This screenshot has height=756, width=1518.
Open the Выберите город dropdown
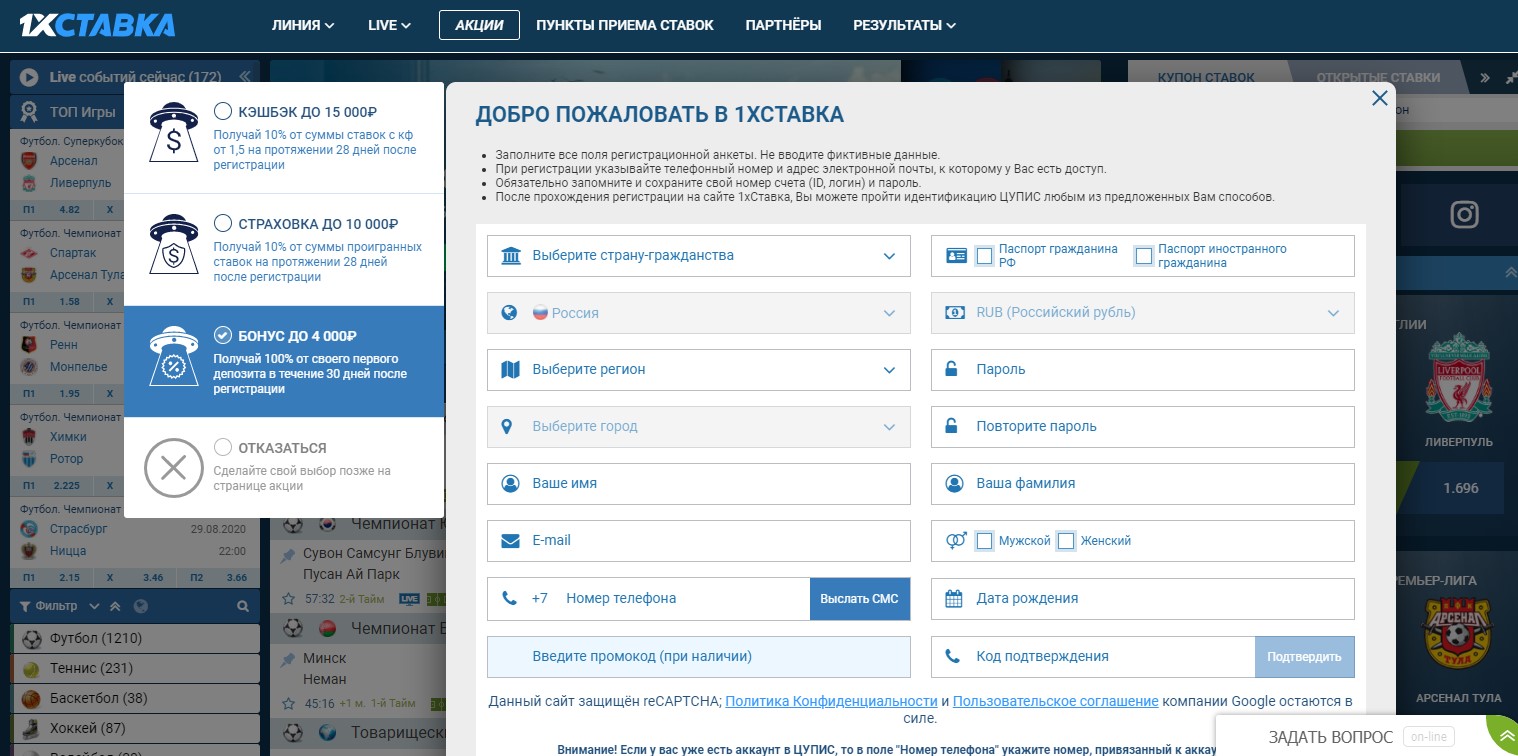click(699, 427)
